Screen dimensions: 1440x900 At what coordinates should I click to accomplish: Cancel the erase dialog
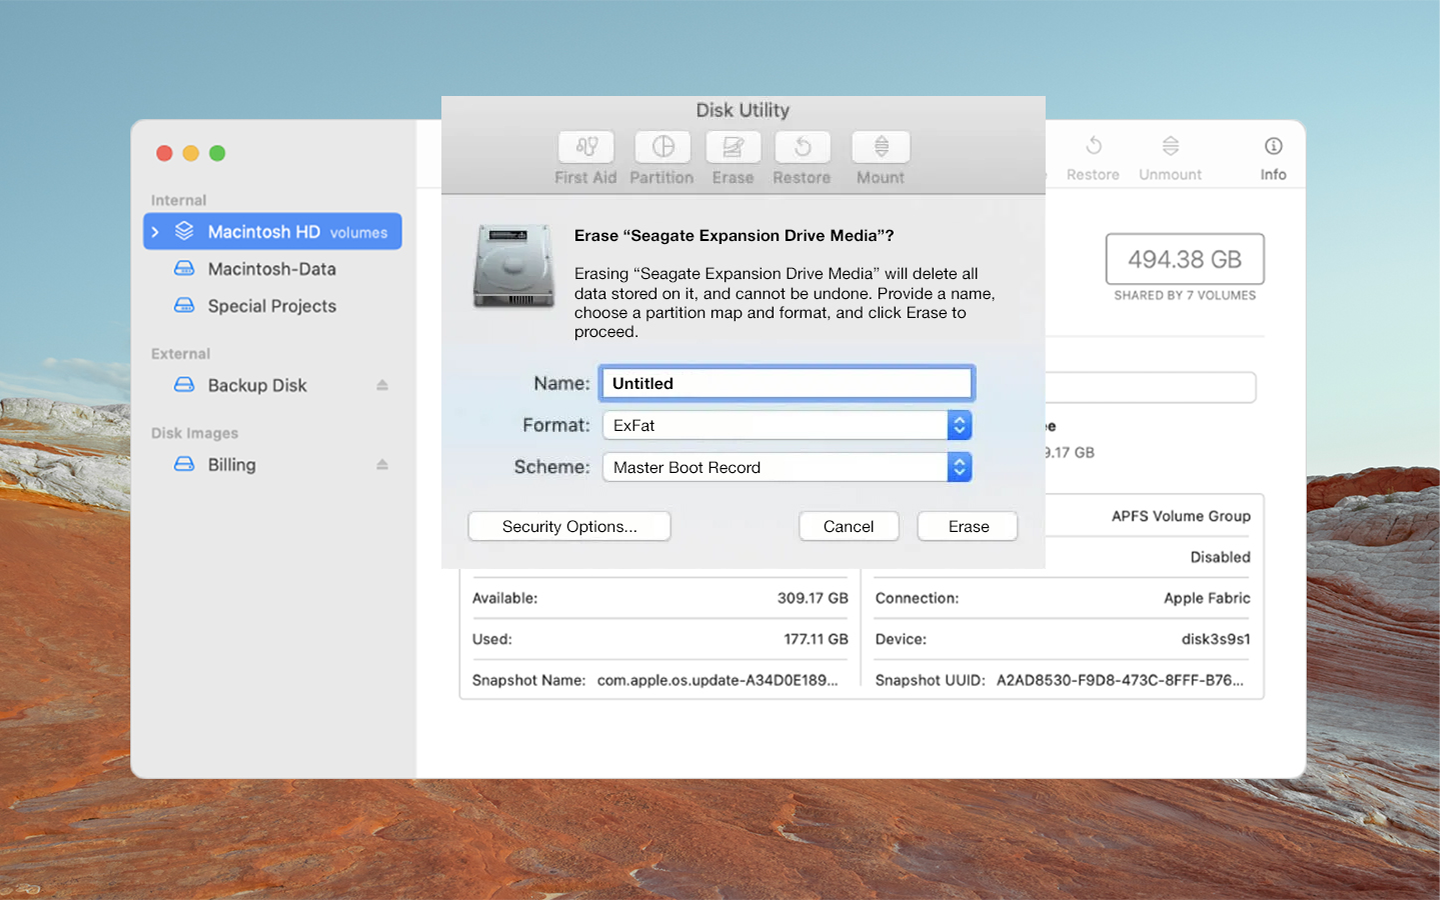coord(848,526)
